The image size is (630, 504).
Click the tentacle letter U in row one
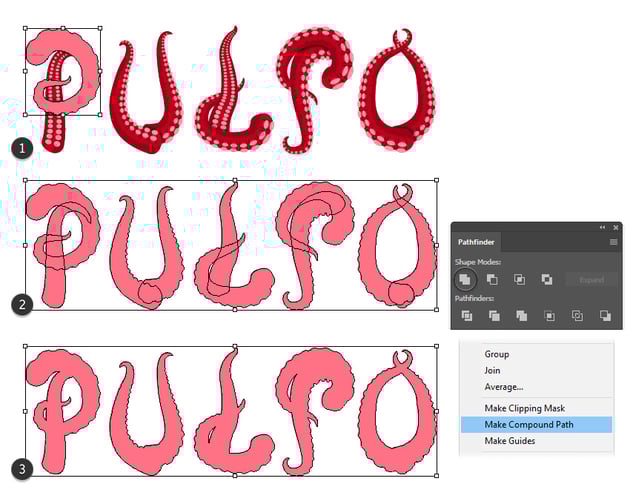click(147, 92)
